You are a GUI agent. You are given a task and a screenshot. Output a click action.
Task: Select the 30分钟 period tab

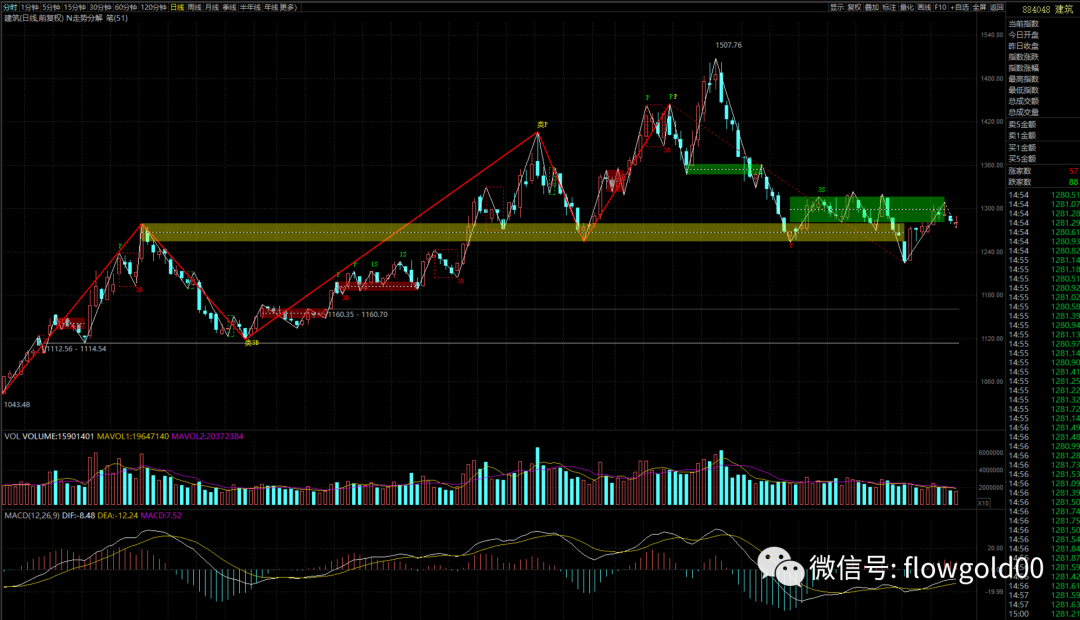[x=100, y=7]
